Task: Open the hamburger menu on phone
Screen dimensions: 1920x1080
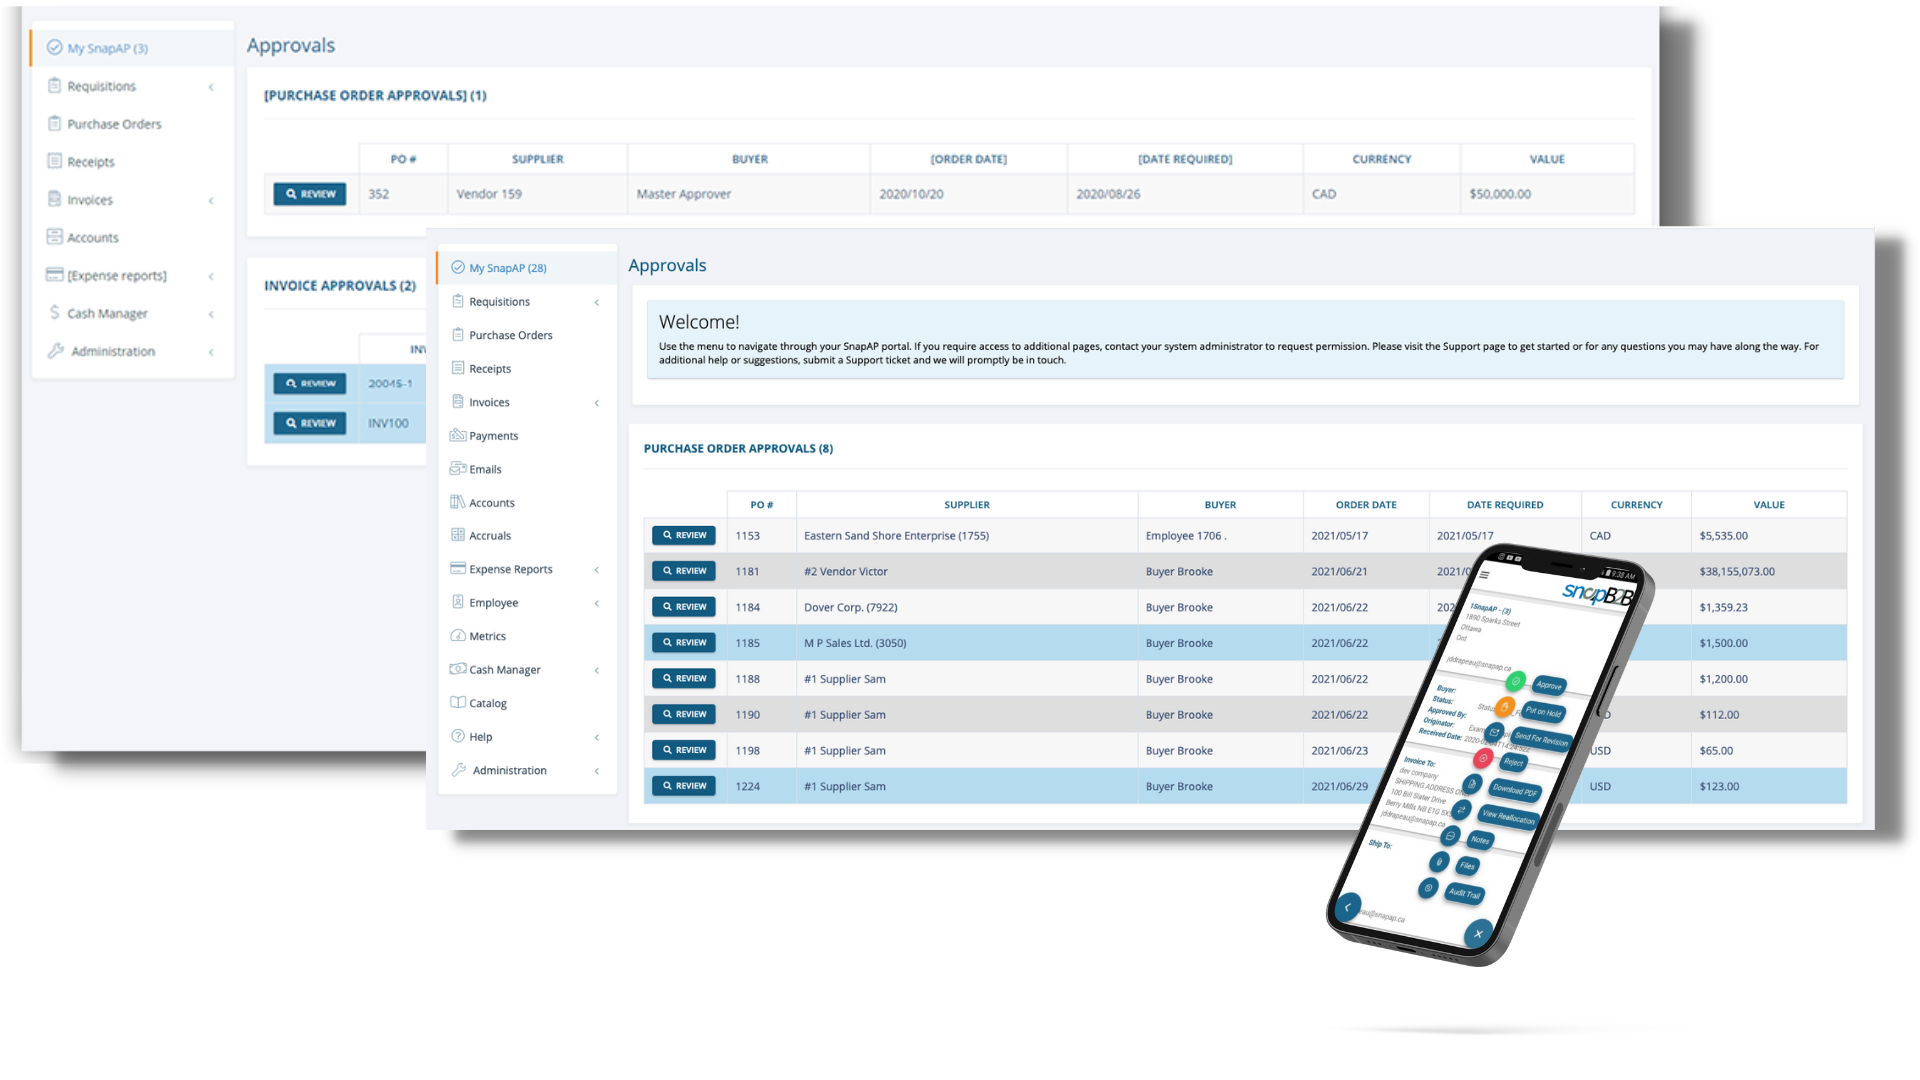Action: point(1485,575)
